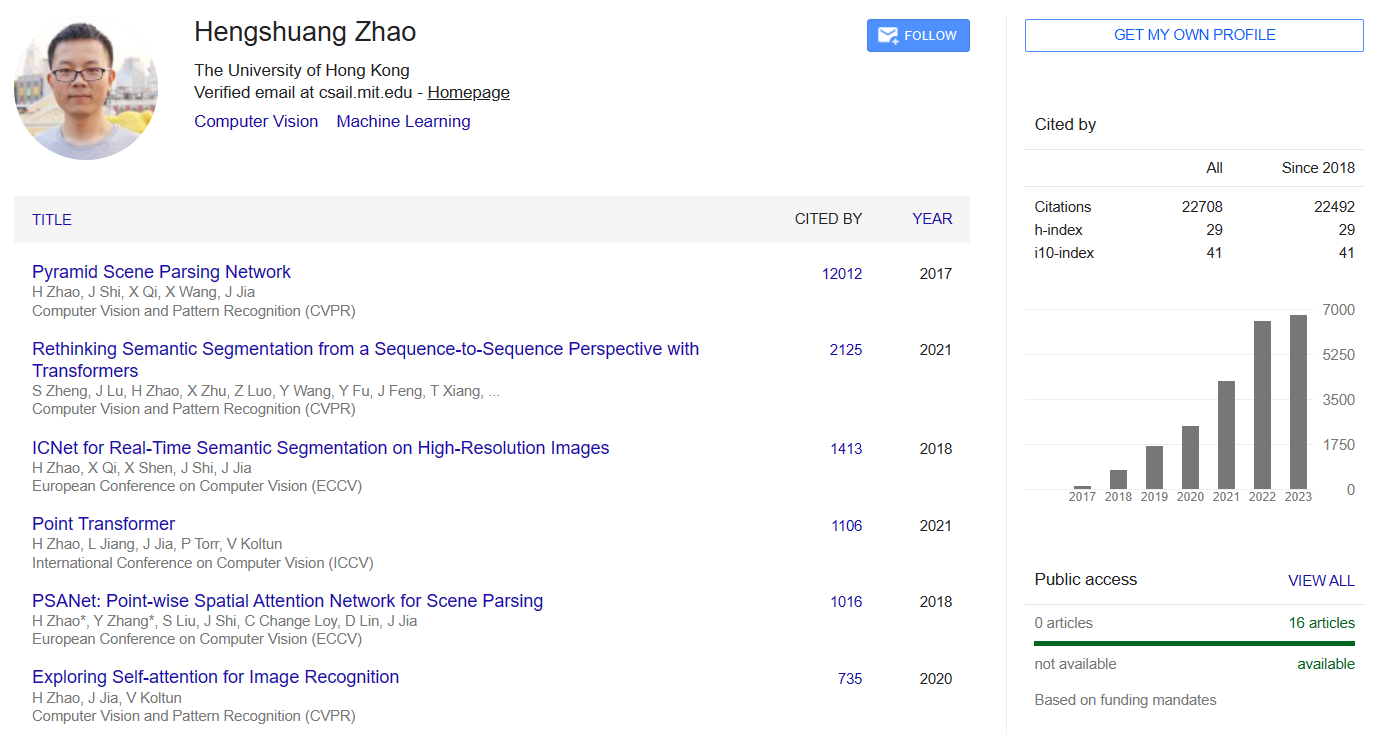This screenshot has height=735, width=1377.
Task: Click the 2022 citations bar in chart
Action: coord(1263,405)
